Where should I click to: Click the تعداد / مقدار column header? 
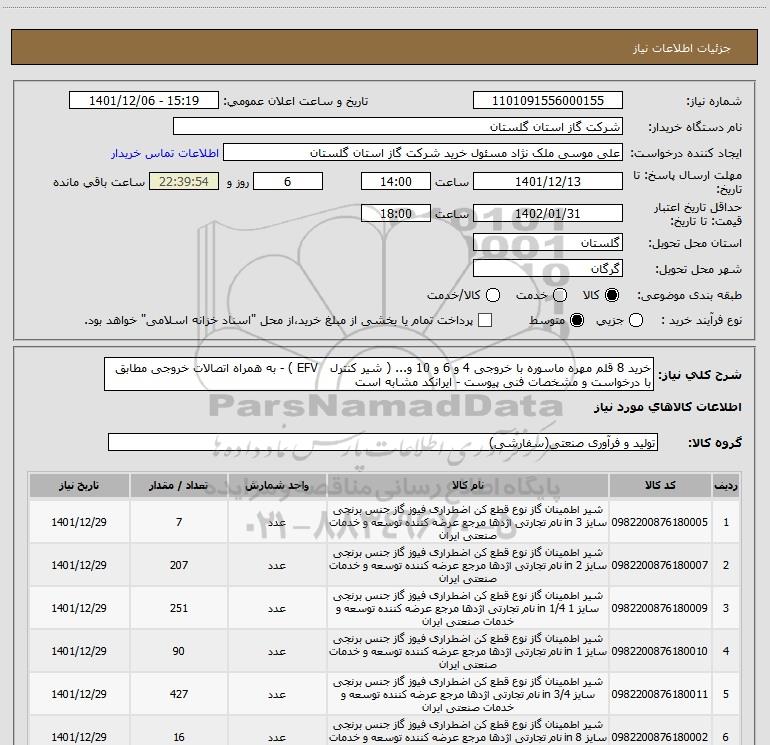179,485
